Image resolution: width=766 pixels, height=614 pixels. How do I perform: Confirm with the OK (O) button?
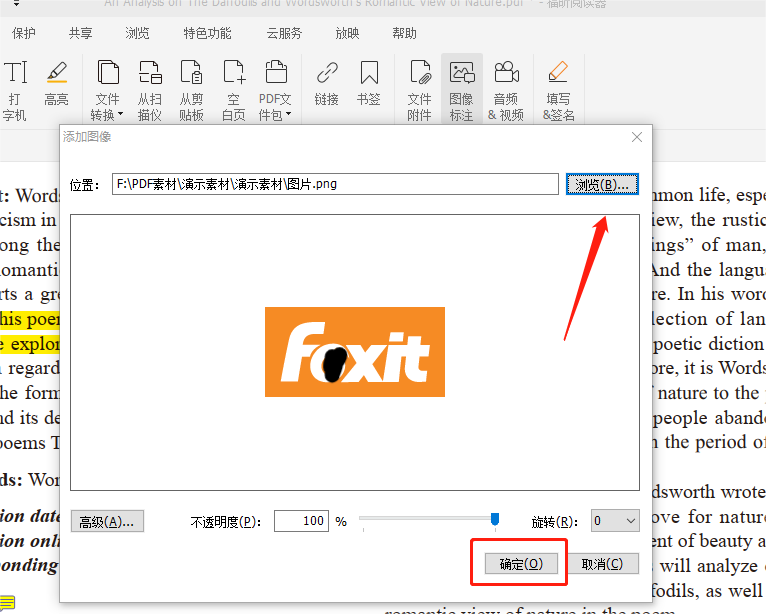pos(521,564)
